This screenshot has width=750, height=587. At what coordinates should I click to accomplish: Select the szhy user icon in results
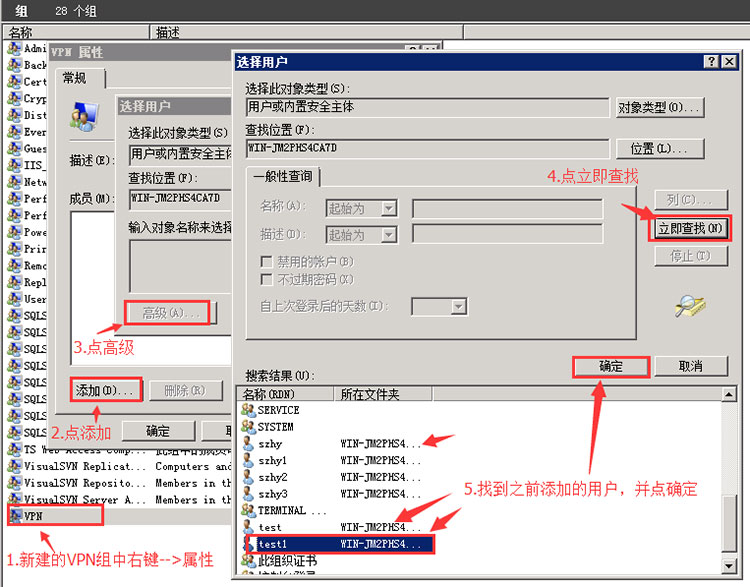tap(249, 444)
